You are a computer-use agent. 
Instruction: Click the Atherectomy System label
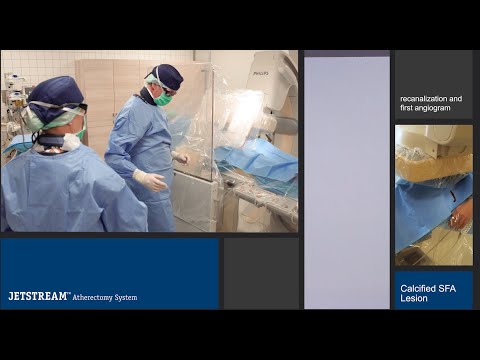105,297
